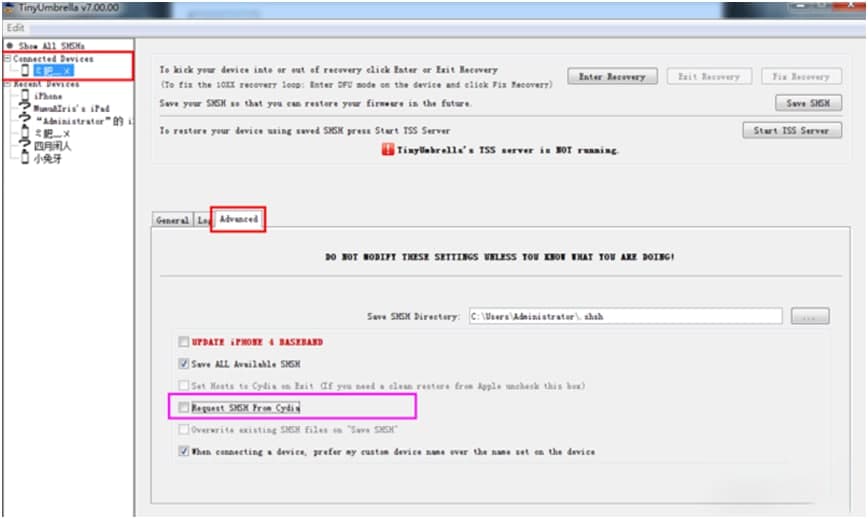The width and height of the screenshot is (868, 519).
Task: Collapse the Recent Devices tree node
Action: pos(8,84)
